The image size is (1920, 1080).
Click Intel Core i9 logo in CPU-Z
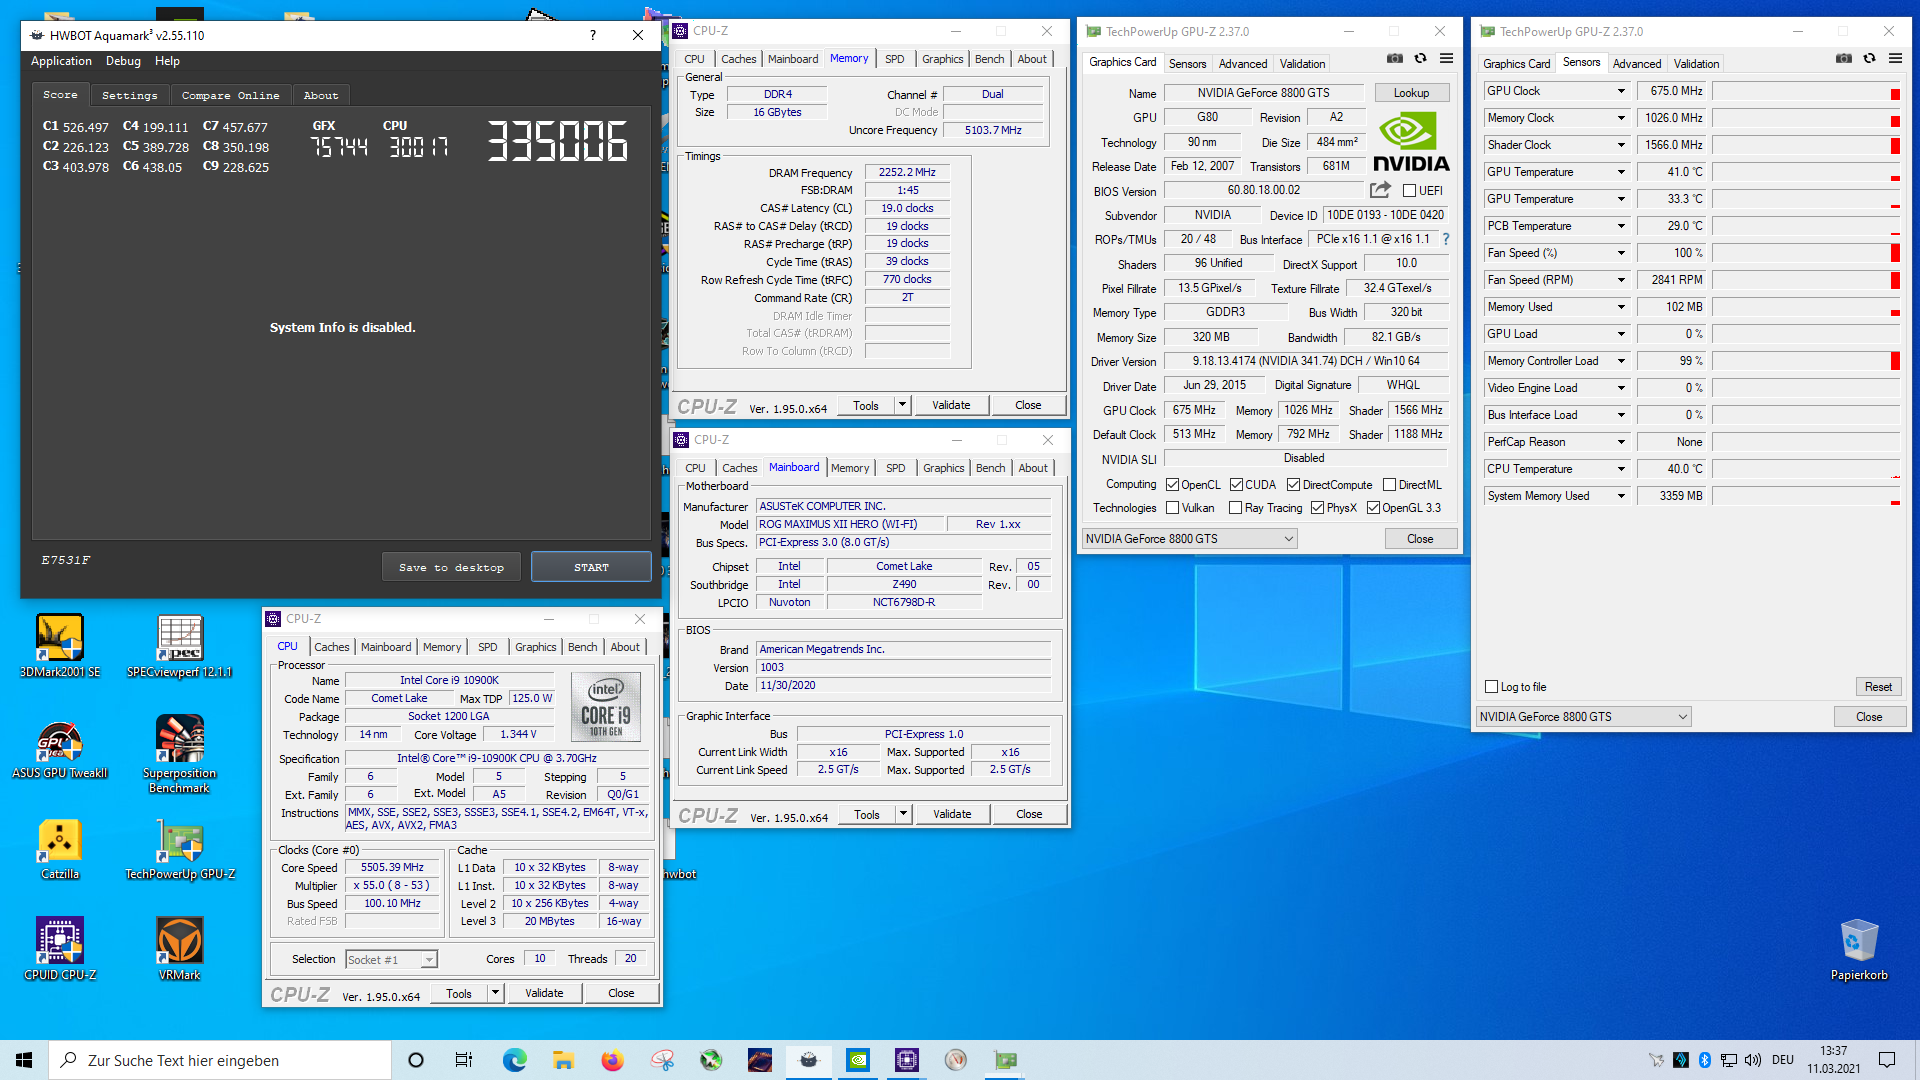(x=606, y=706)
